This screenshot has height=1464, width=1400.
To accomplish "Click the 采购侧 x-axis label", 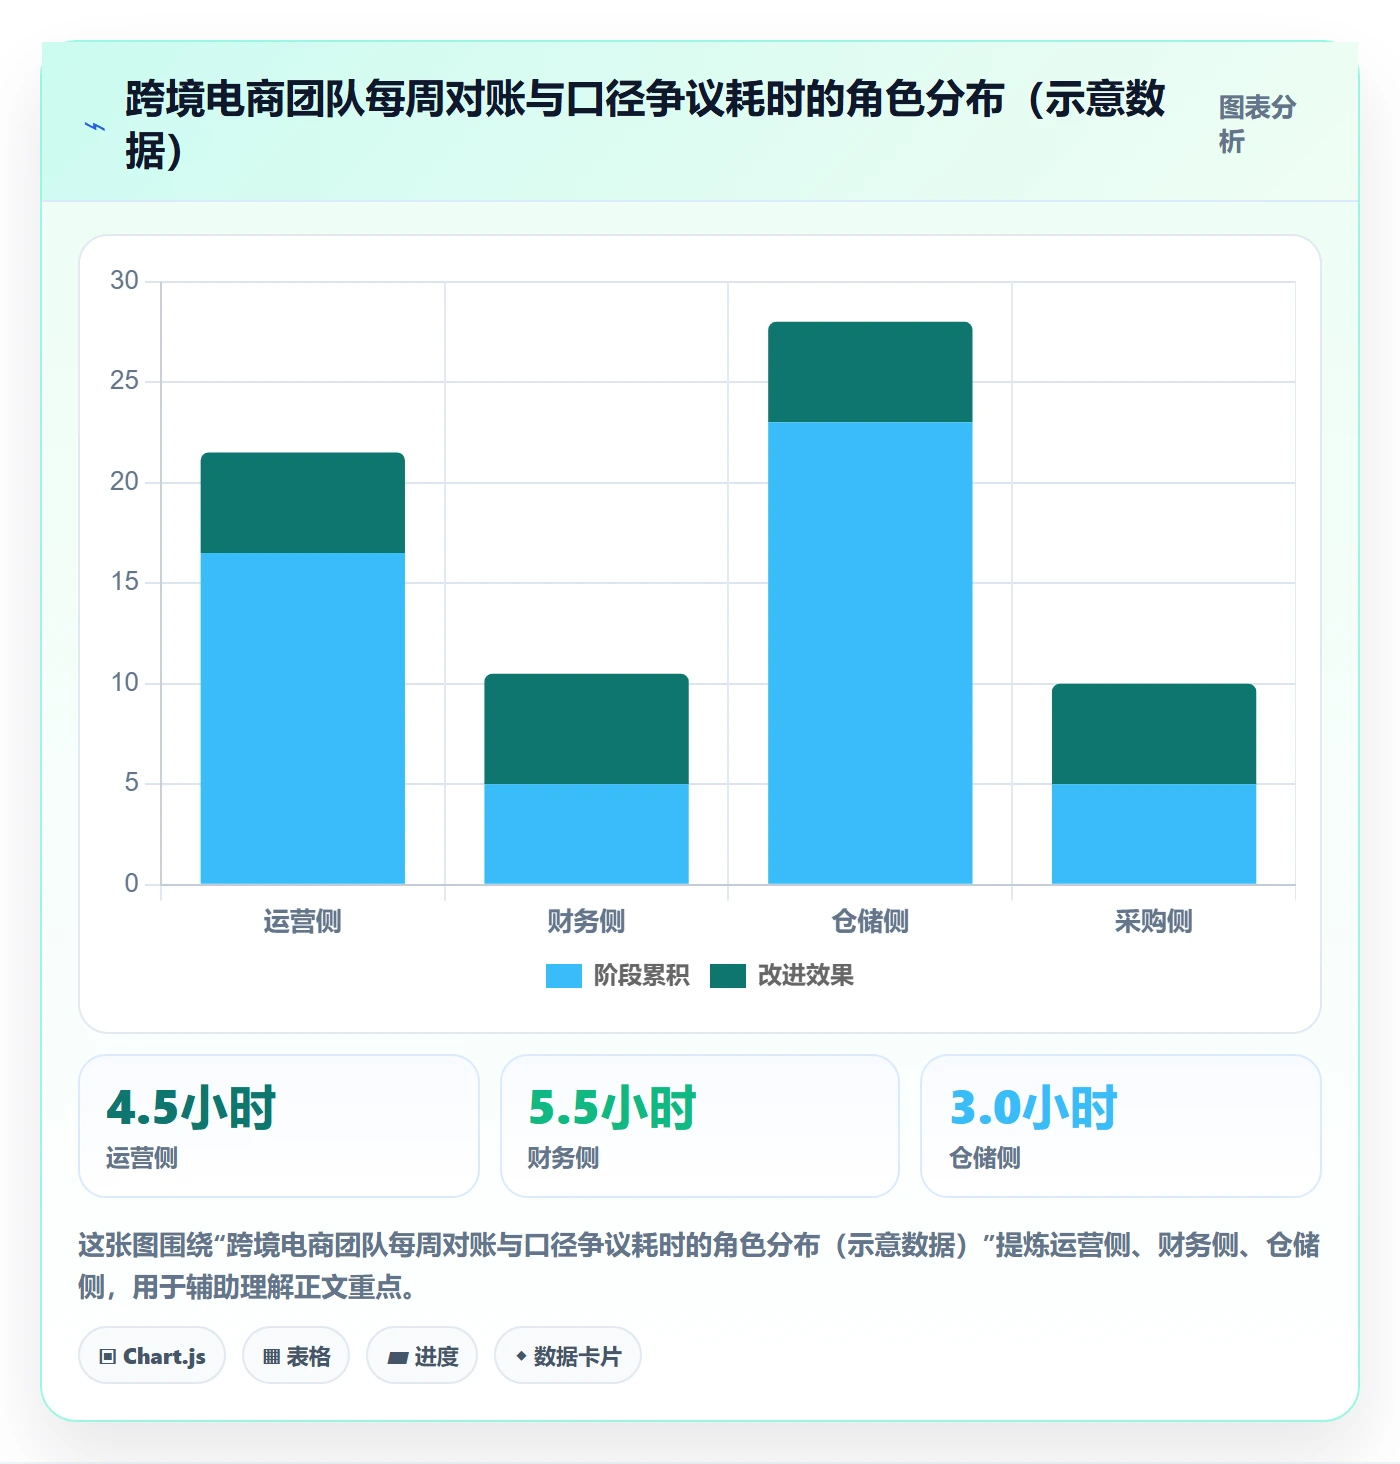I will coord(1154,921).
